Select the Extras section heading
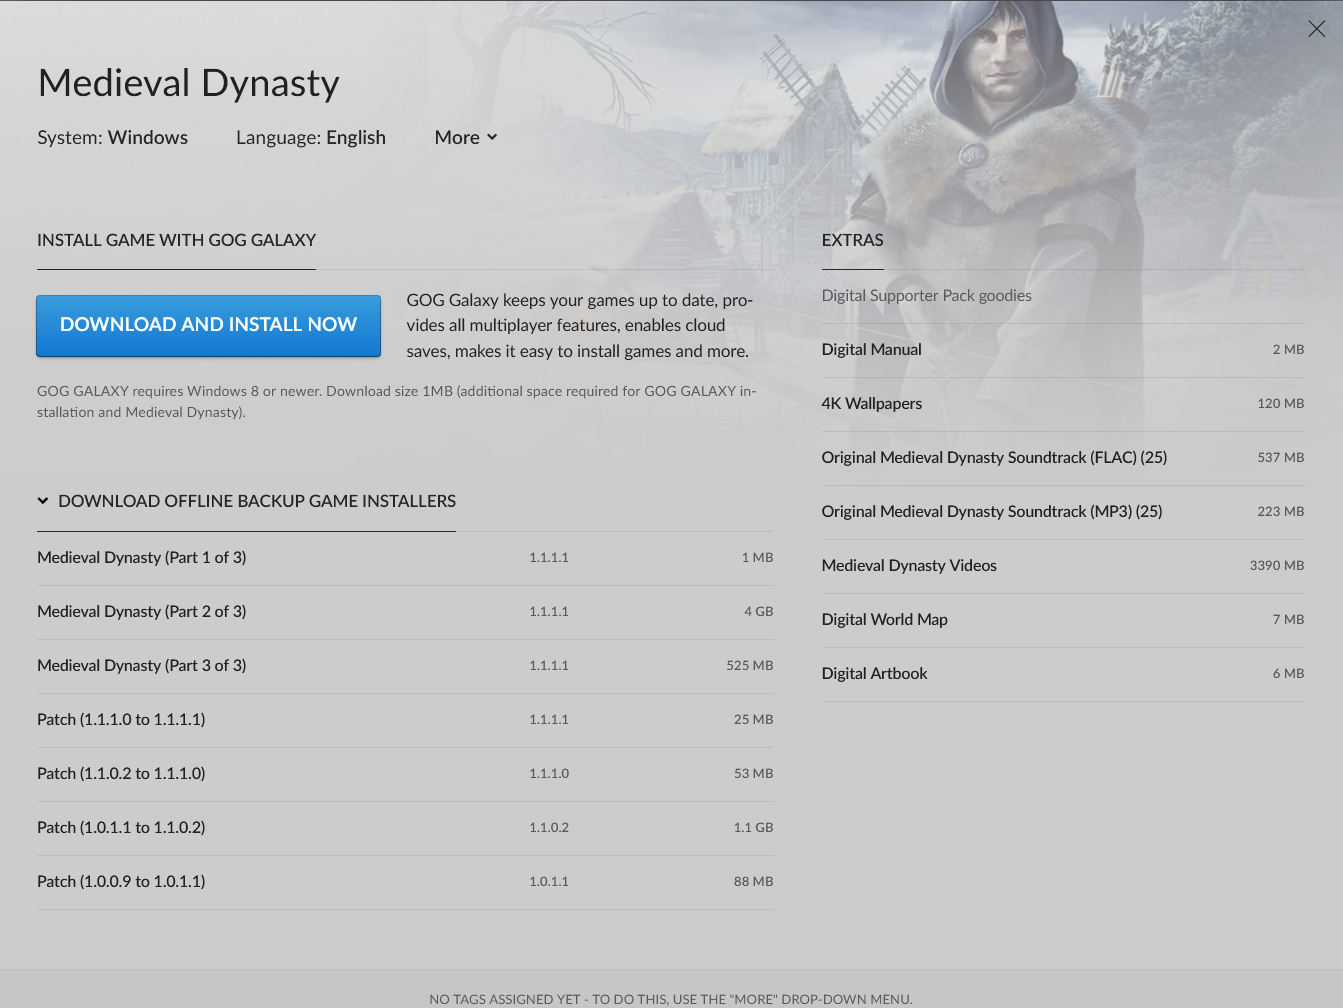 (852, 240)
